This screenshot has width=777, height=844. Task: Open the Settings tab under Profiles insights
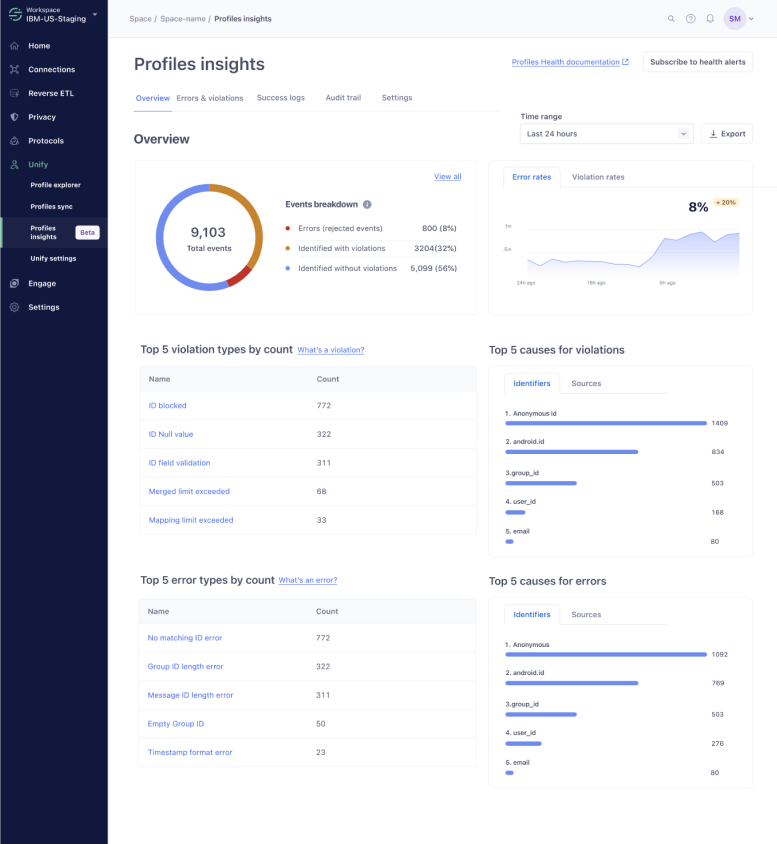point(397,97)
